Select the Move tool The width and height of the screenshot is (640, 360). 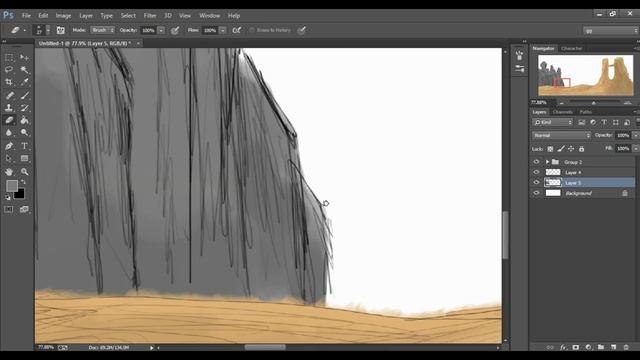point(24,58)
